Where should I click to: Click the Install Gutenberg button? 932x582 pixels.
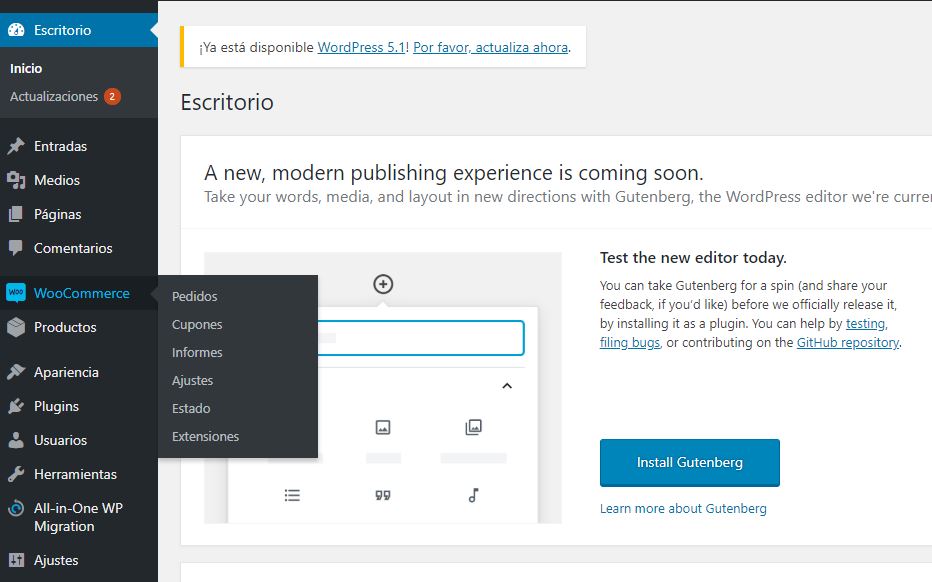(689, 462)
